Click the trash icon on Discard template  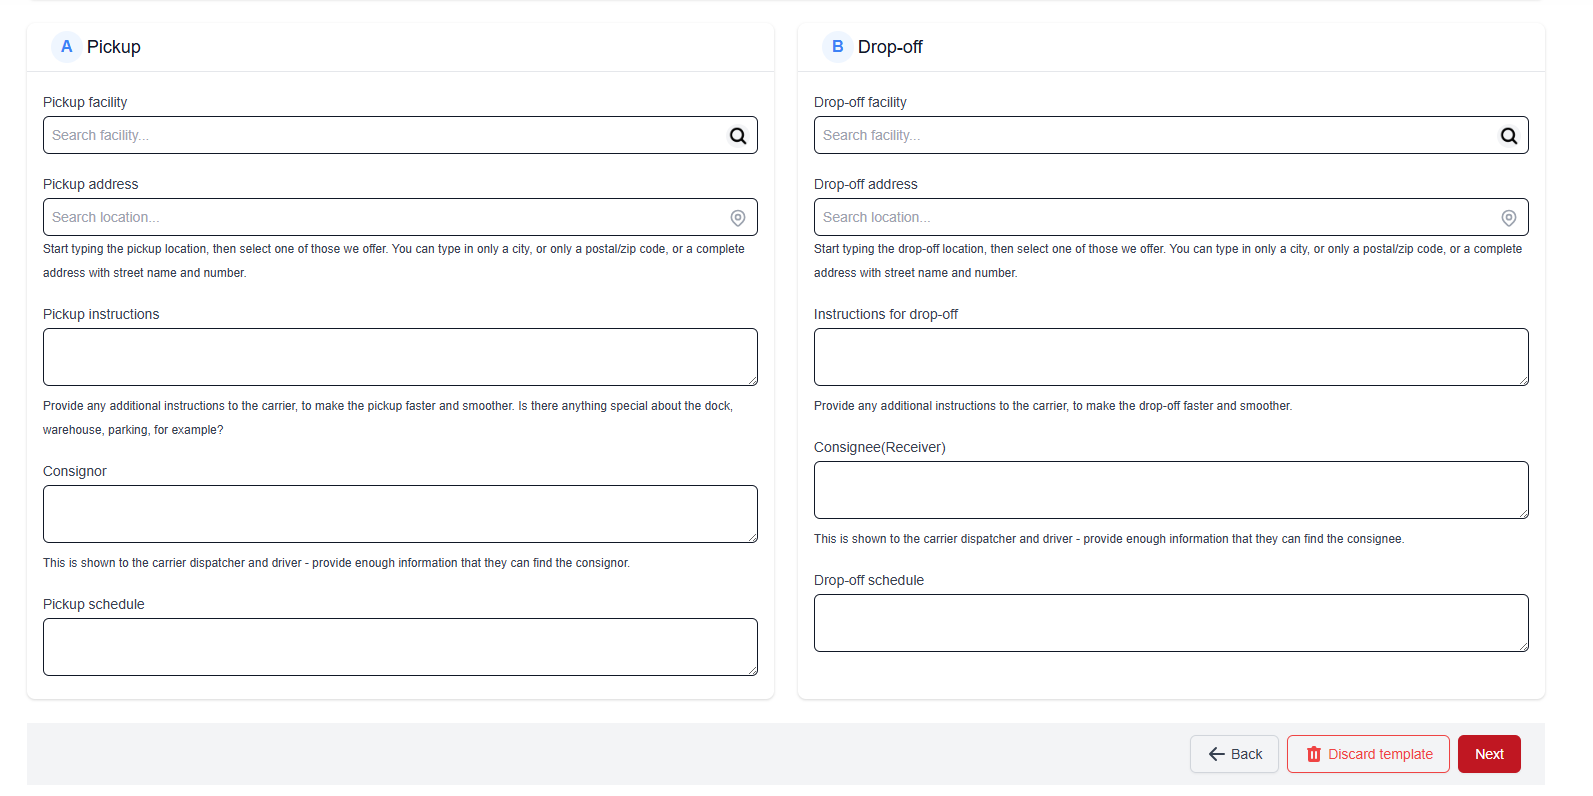point(1314,754)
